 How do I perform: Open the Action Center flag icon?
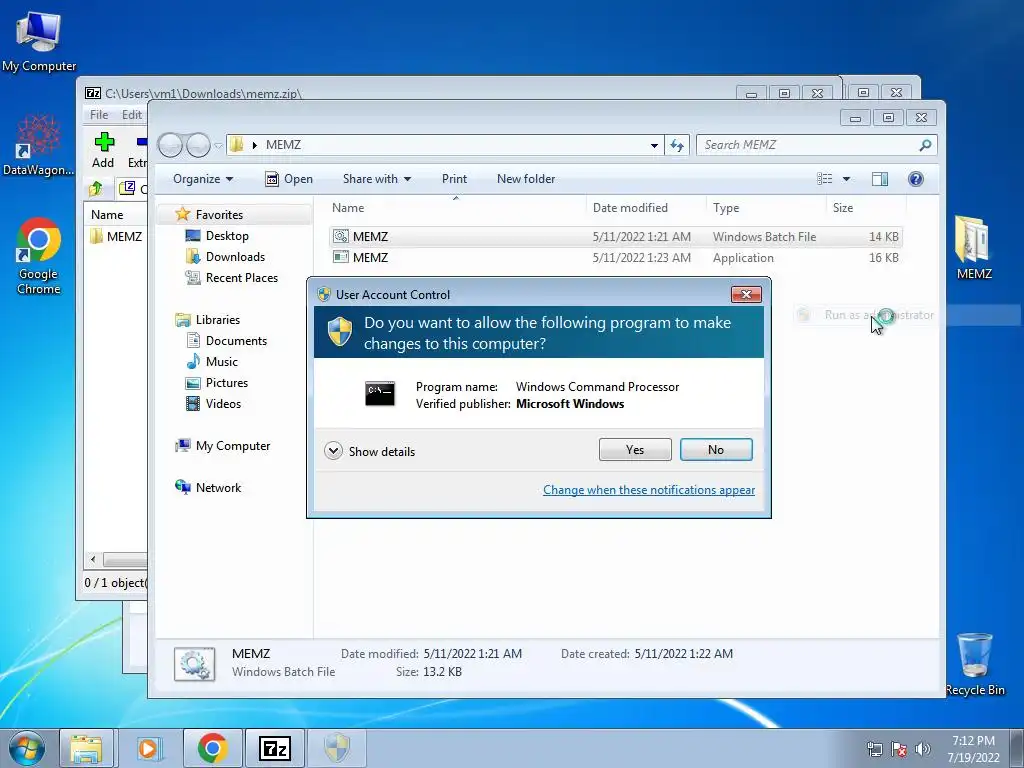[899, 749]
